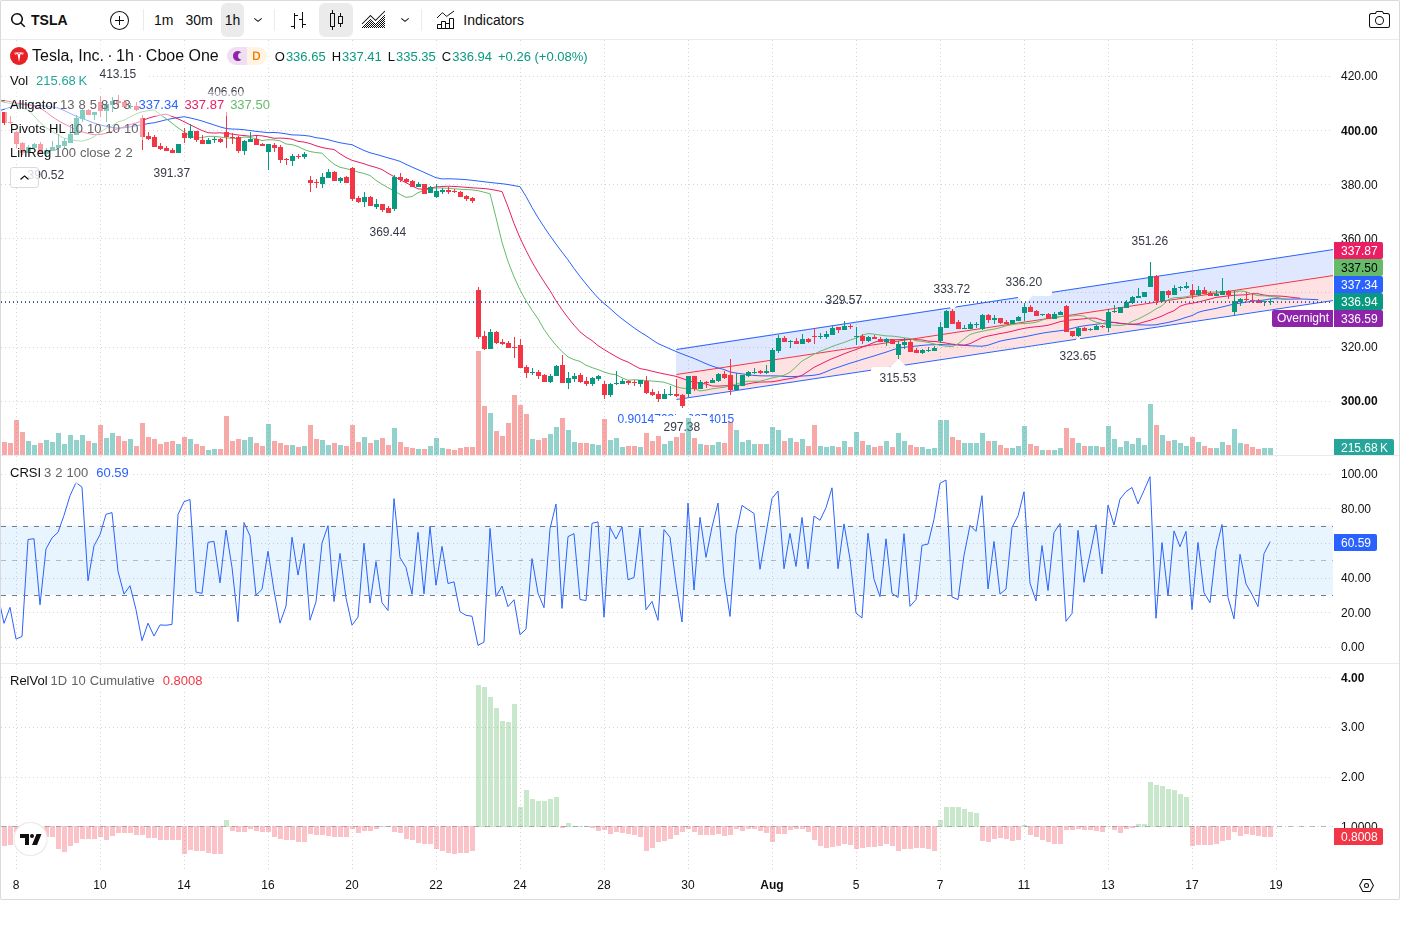
Task: Select the 1h interval
Action: pos(233,20)
